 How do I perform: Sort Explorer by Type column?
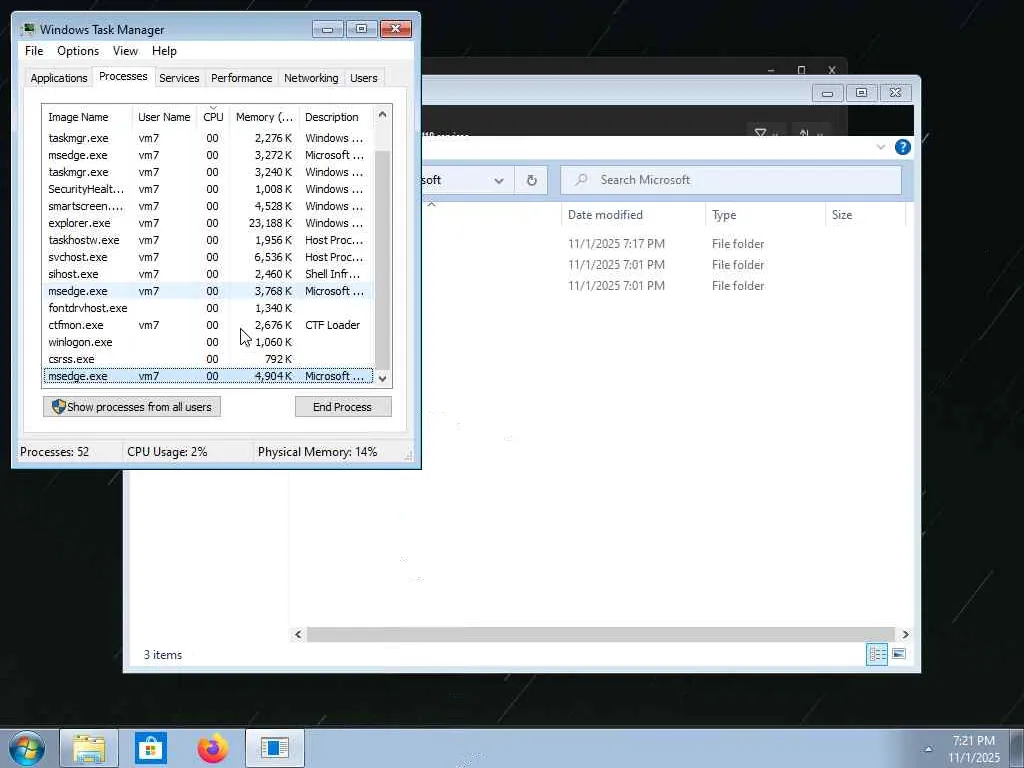(765, 215)
